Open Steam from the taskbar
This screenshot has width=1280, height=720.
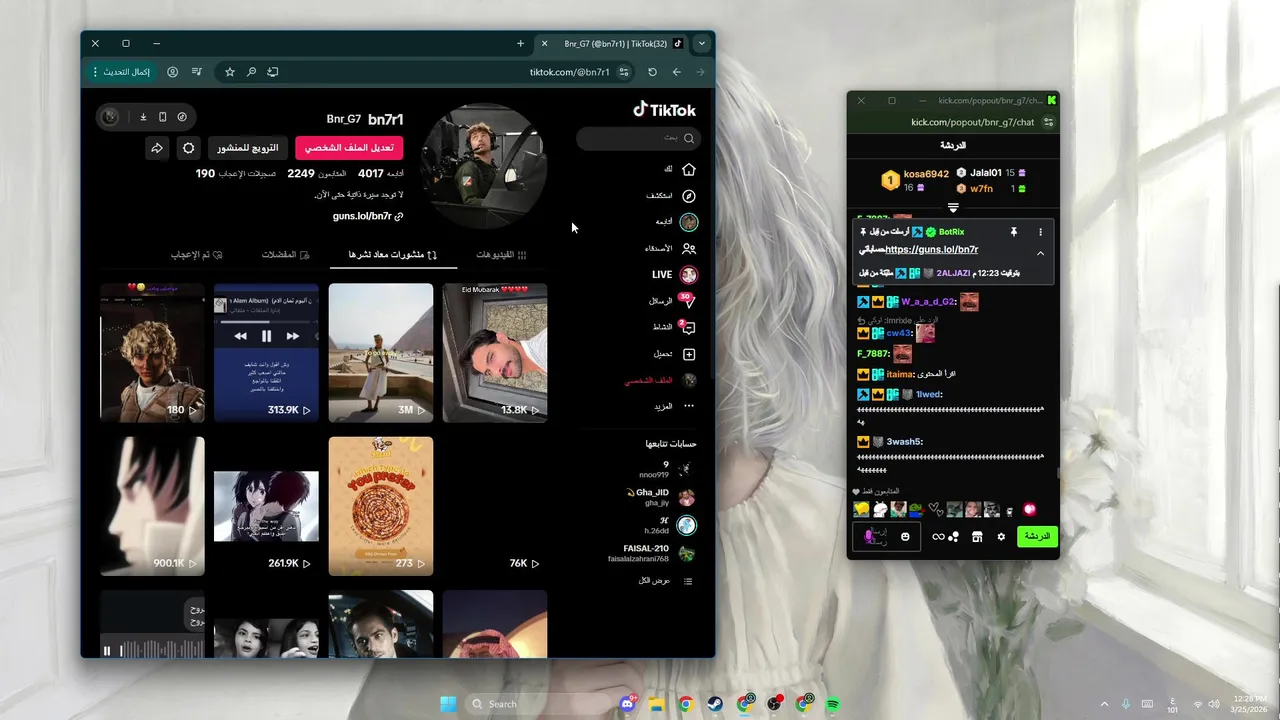pyautogui.click(x=715, y=704)
